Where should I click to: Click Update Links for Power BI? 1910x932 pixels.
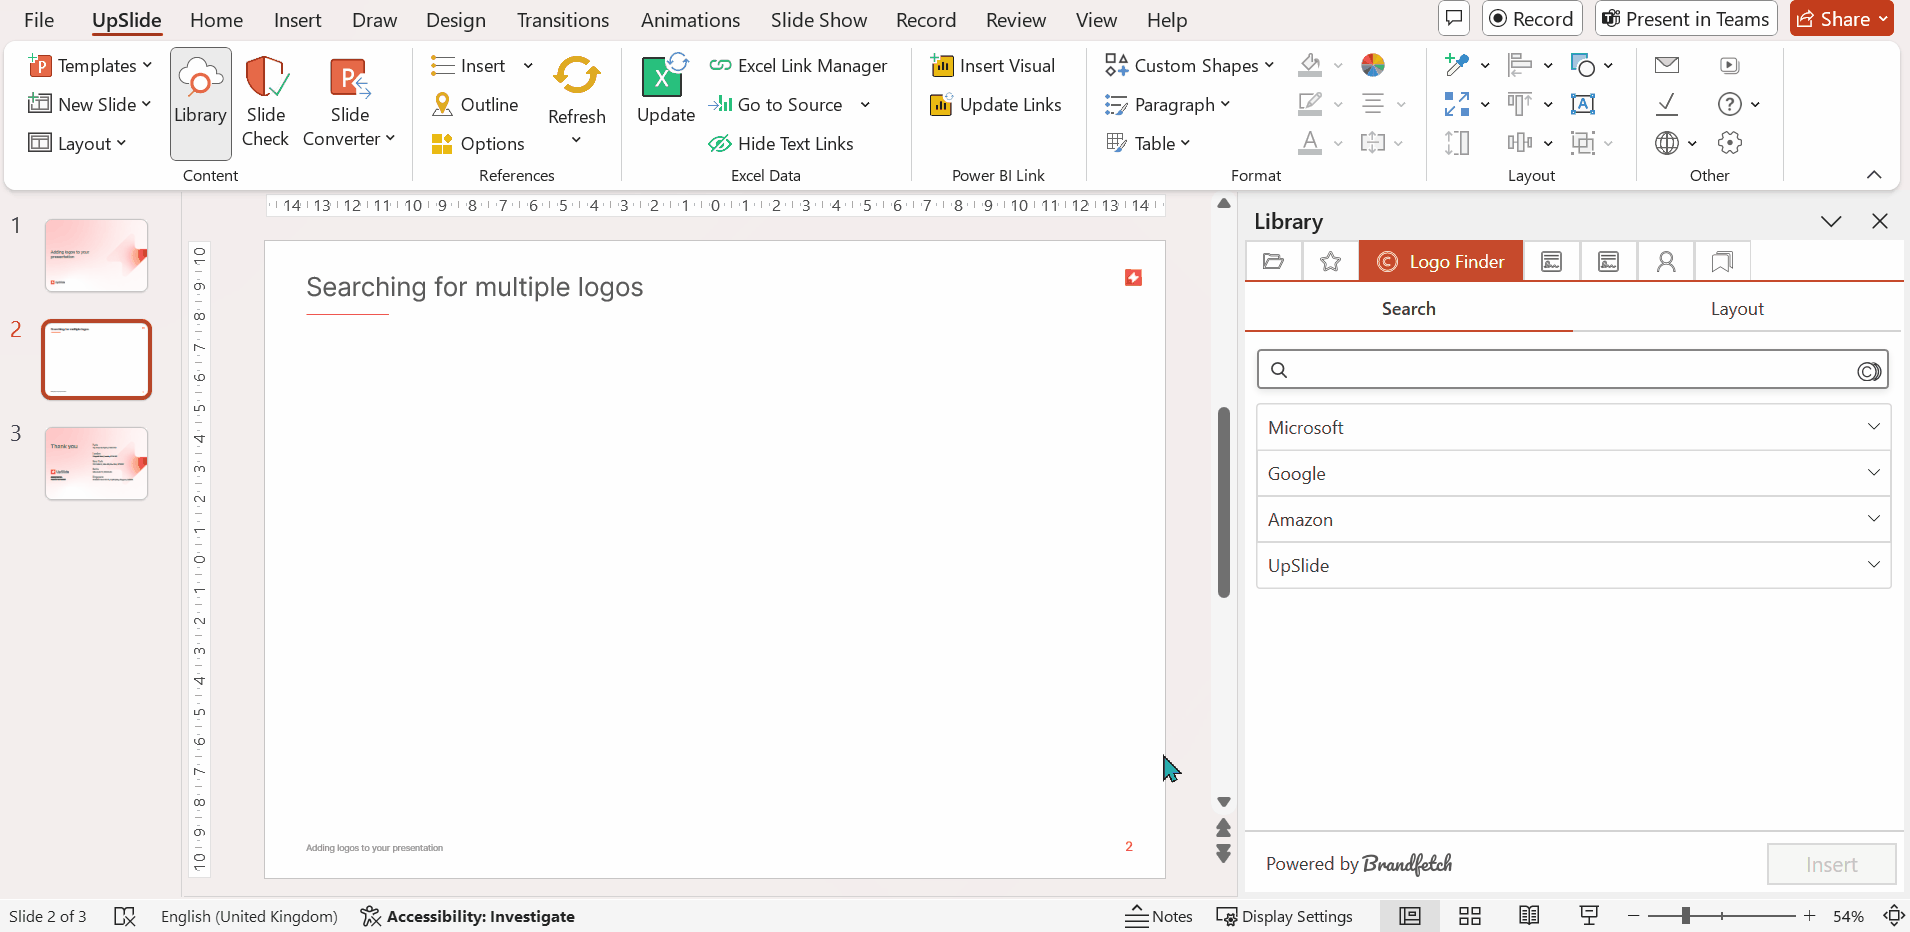pos(996,105)
